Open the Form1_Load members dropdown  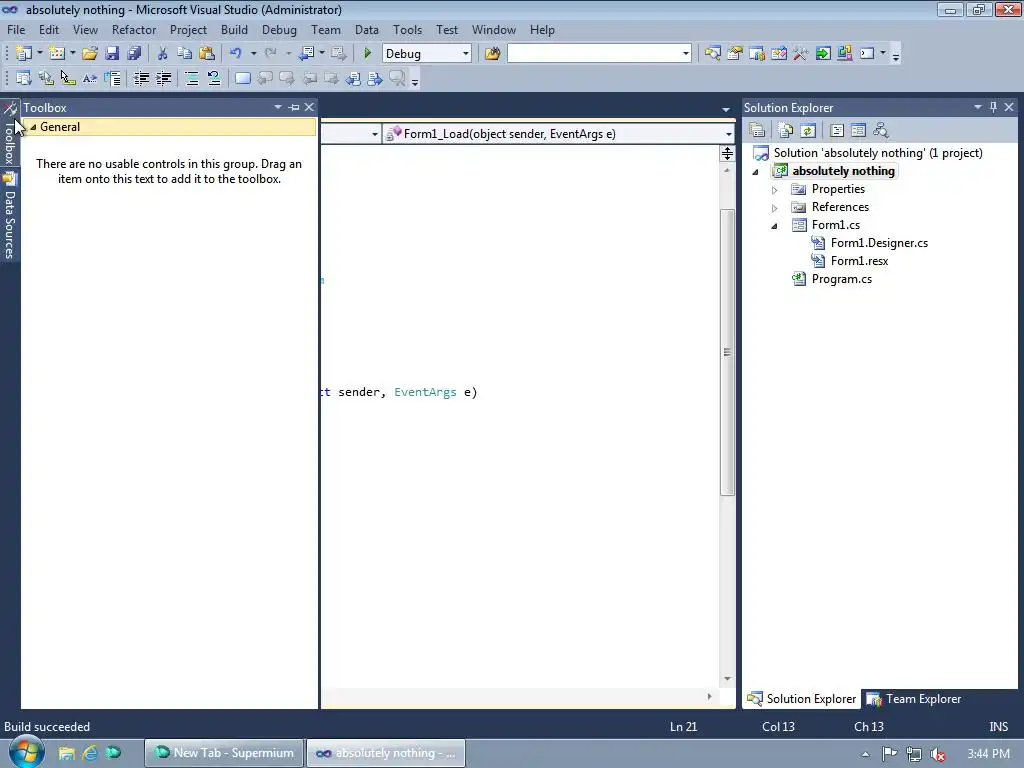728,134
